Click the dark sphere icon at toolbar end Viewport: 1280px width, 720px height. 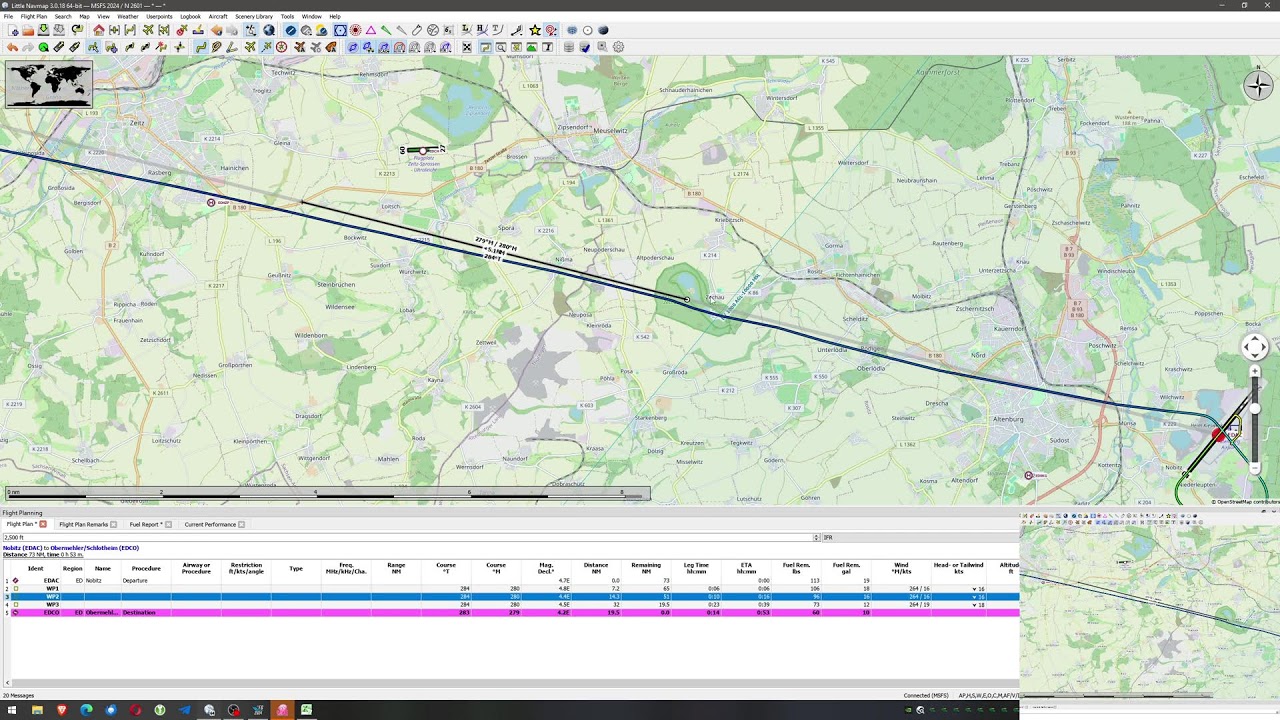click(603, 30)
